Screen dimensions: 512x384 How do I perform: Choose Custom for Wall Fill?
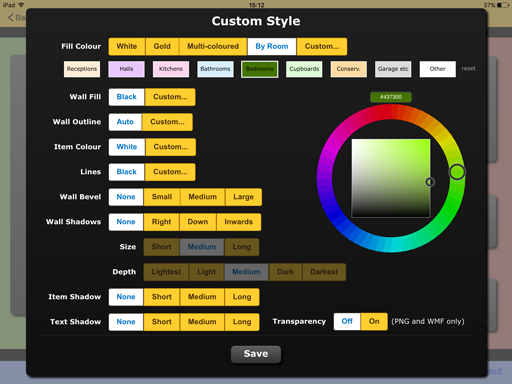(170, 97)
